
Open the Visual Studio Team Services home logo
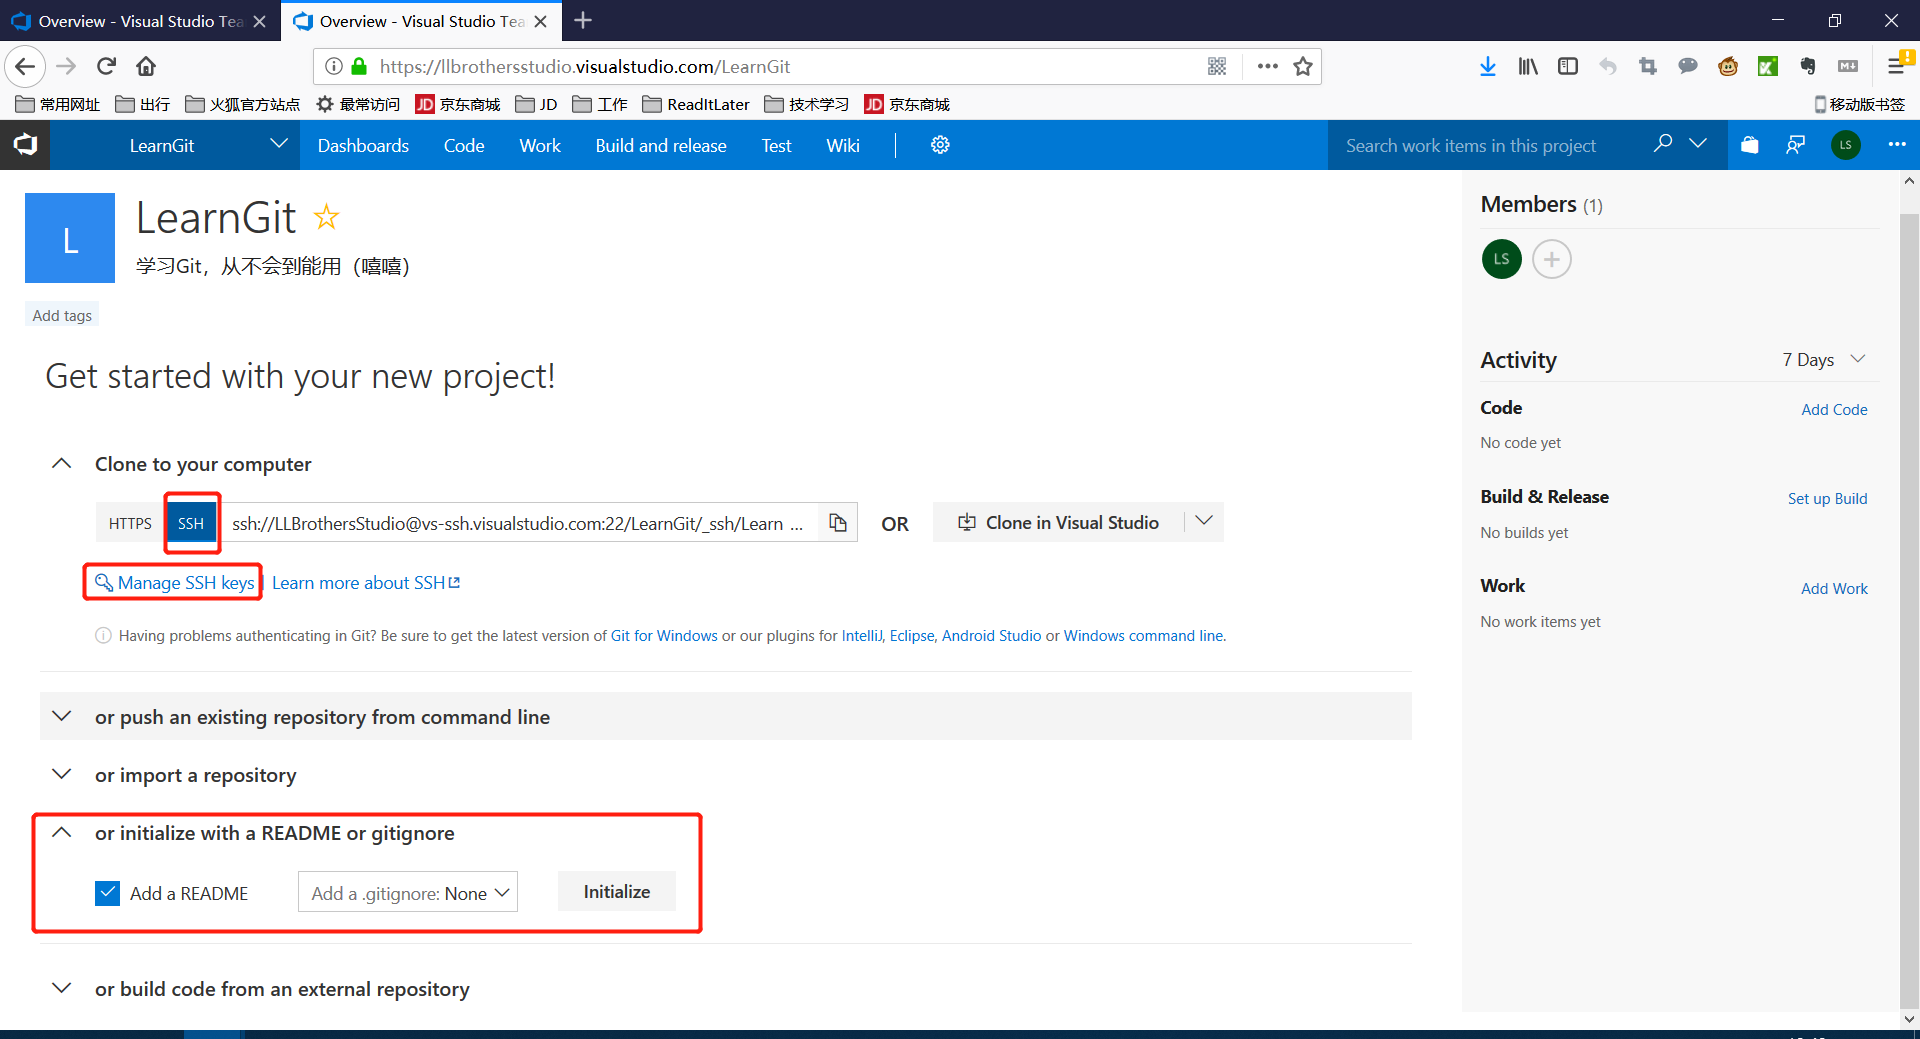(25, 145)
